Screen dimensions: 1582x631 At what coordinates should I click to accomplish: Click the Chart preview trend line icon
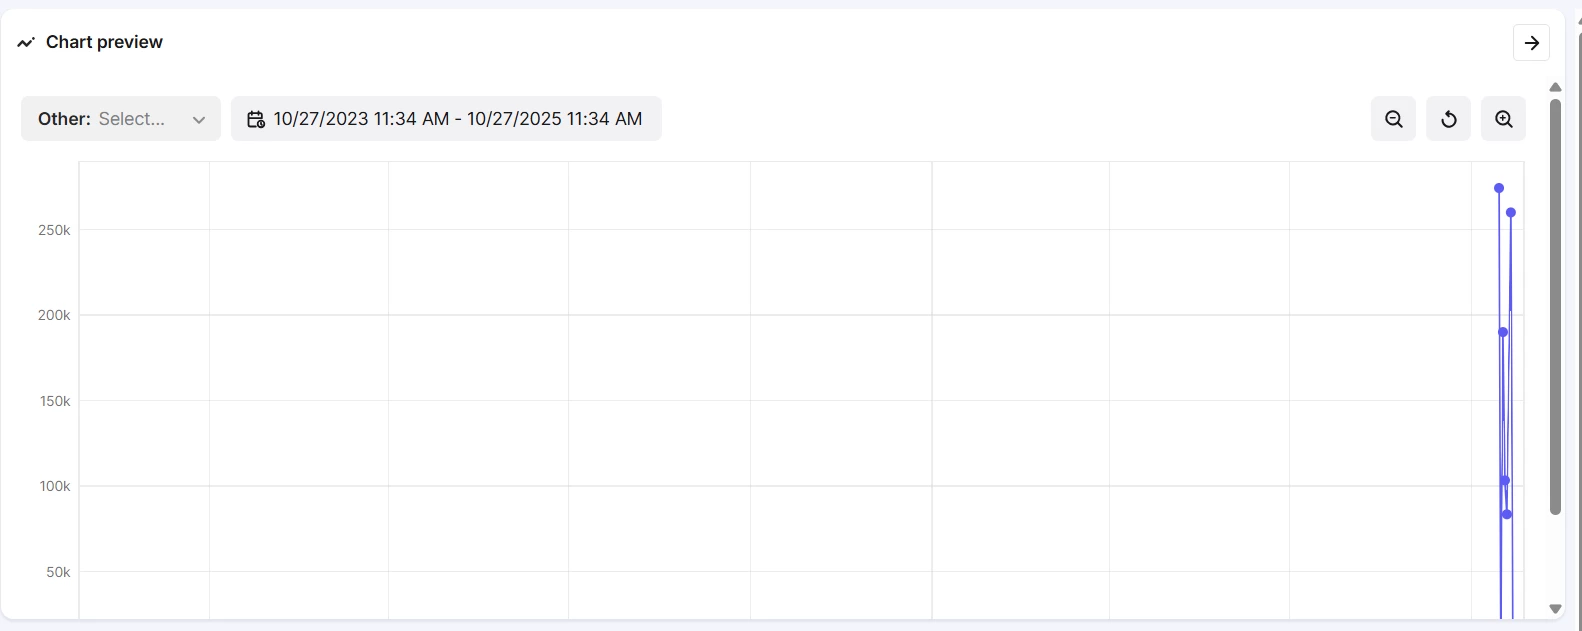26,42
